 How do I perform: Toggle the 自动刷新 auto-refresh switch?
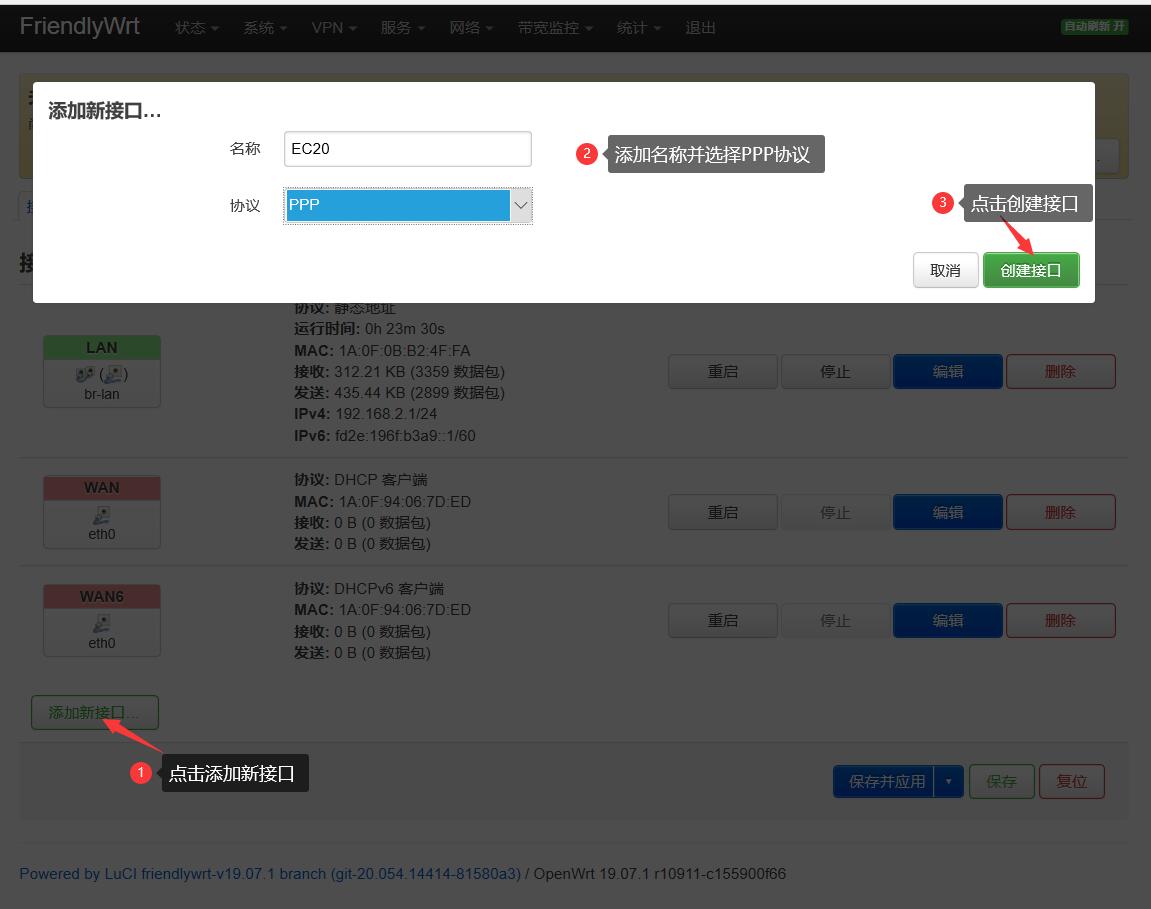click(x=1094, y=27)
